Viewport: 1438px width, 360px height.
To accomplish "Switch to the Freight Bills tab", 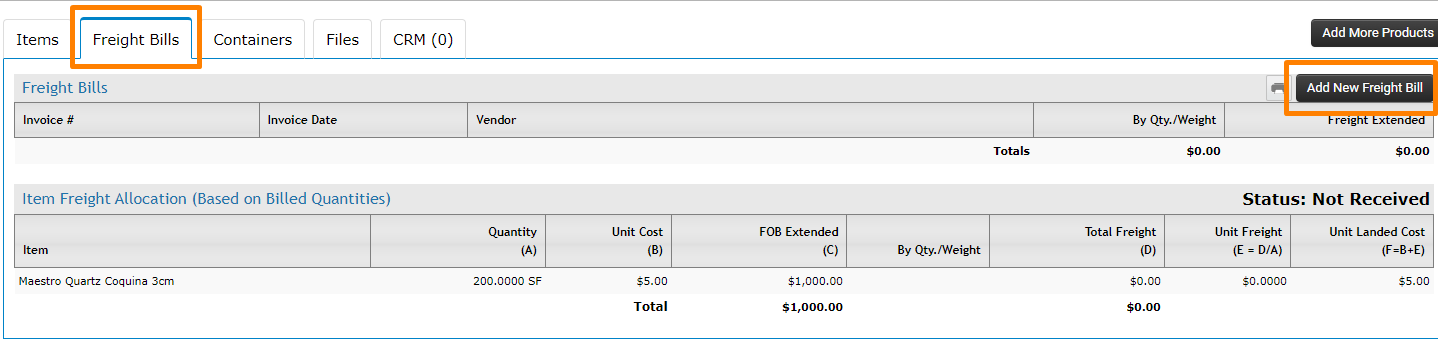I will coord(136,40).
